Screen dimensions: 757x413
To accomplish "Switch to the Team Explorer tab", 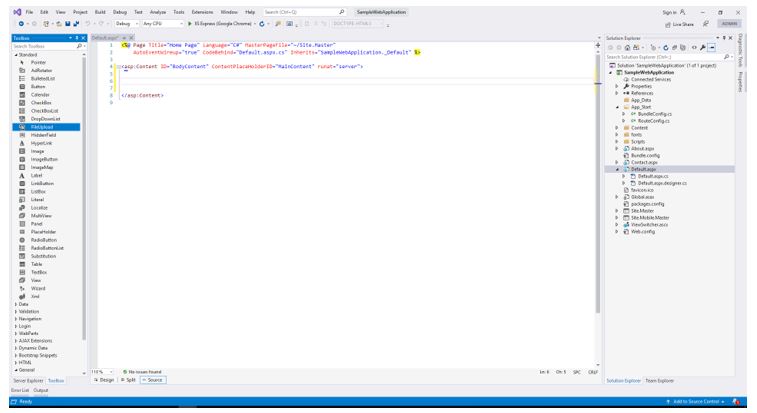I will tap(659, 381).
